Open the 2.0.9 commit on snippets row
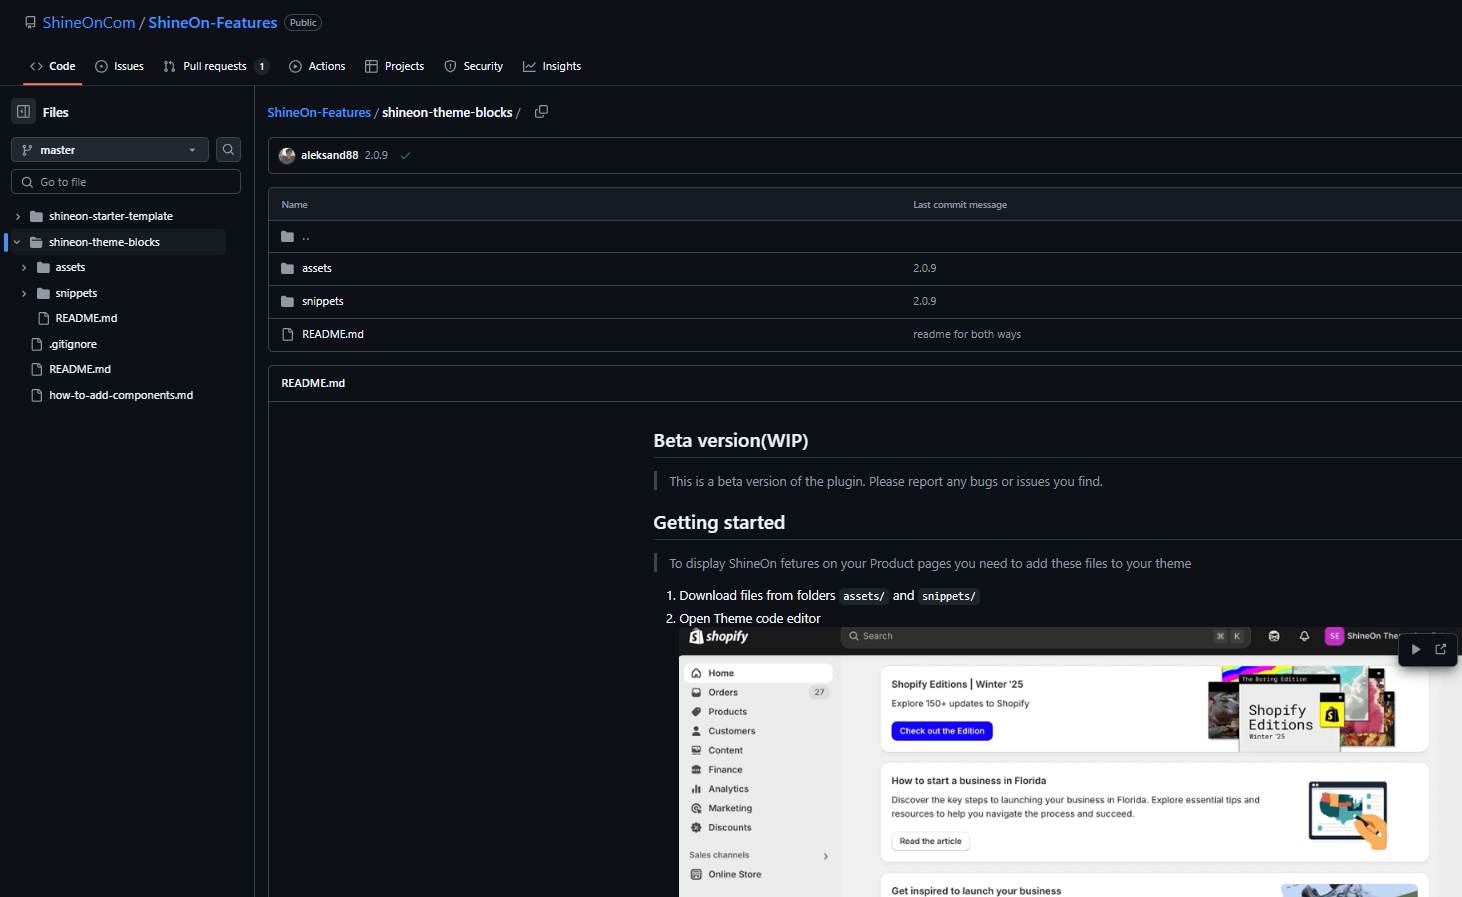 coord(925,301)
